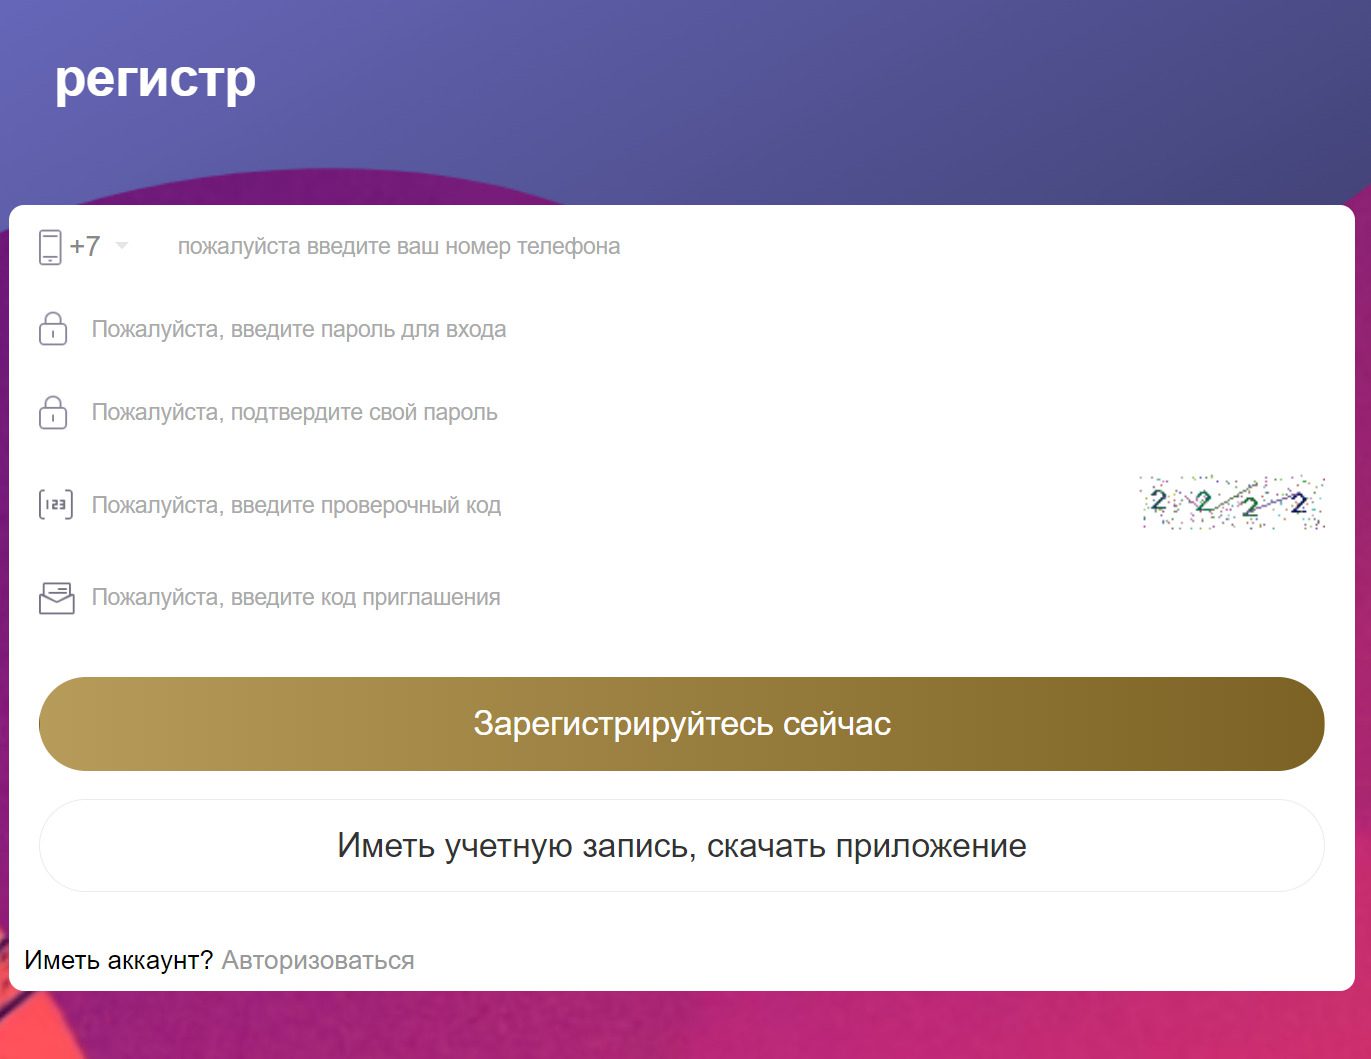Focus the confirm password input field

(708, 412)
